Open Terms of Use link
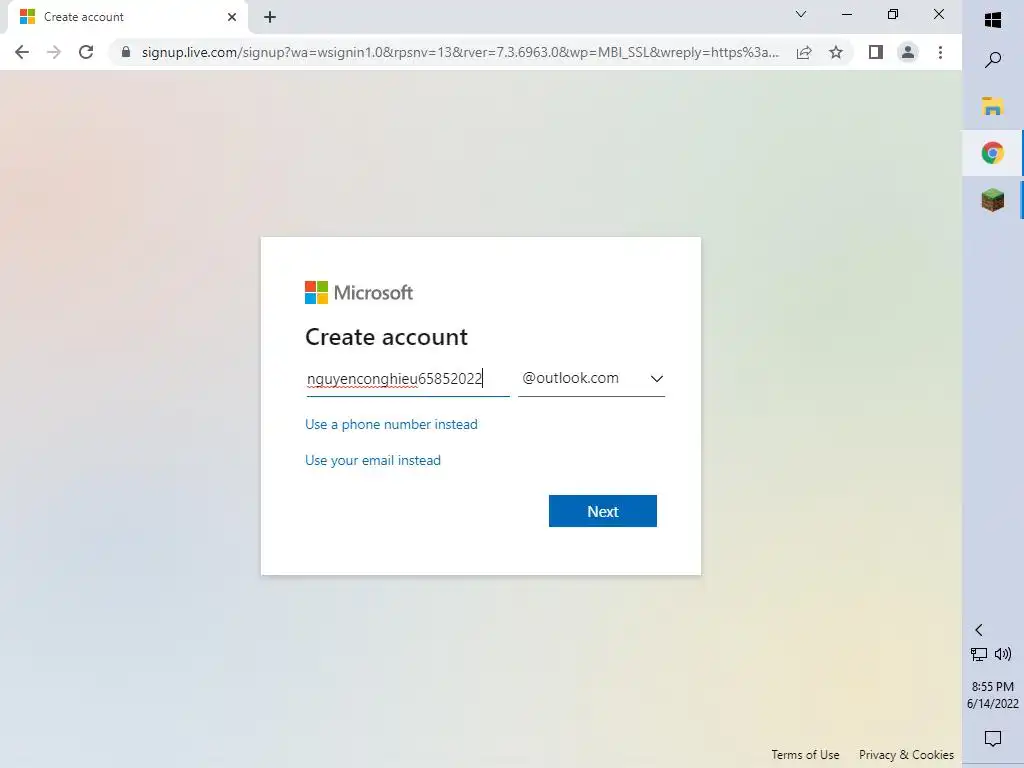The image size is (1024, 768). coord(805,755)
